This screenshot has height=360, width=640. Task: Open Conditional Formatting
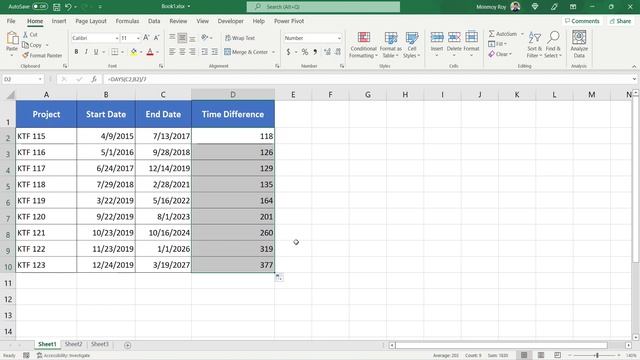(363, 44)
